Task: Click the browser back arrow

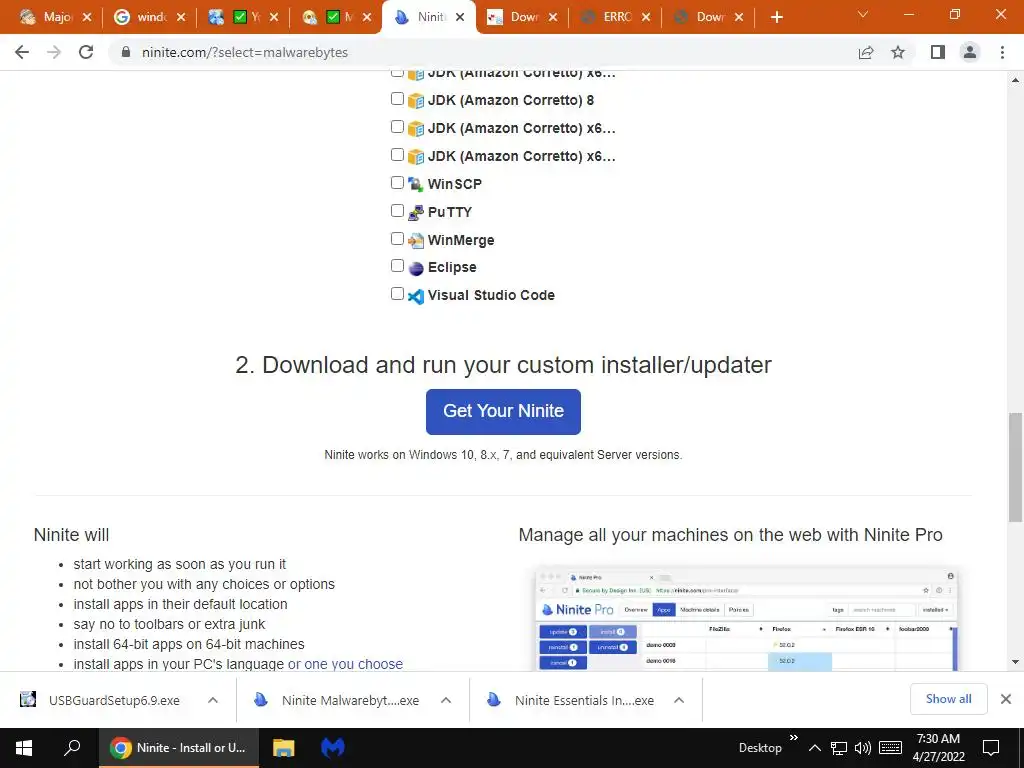Action: [x=22, y=52]
